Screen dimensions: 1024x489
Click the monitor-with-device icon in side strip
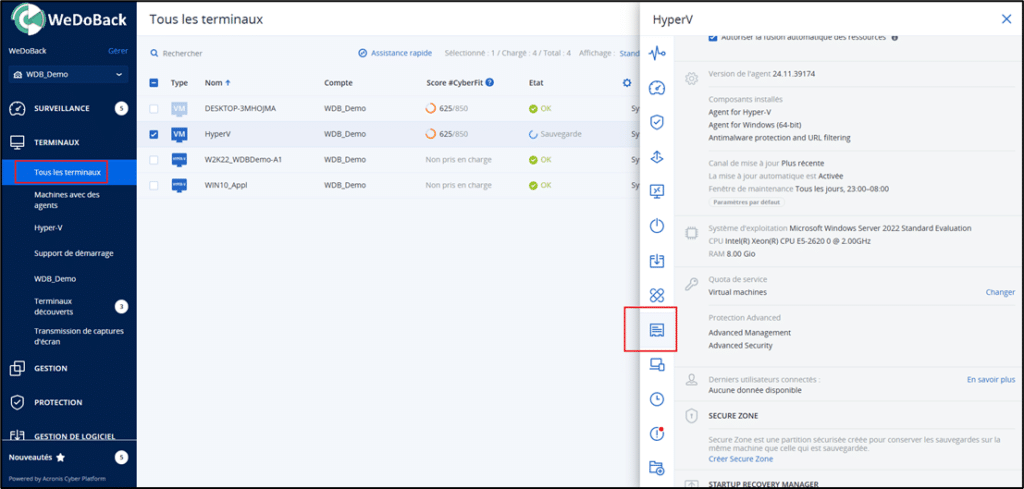[656, 365]
